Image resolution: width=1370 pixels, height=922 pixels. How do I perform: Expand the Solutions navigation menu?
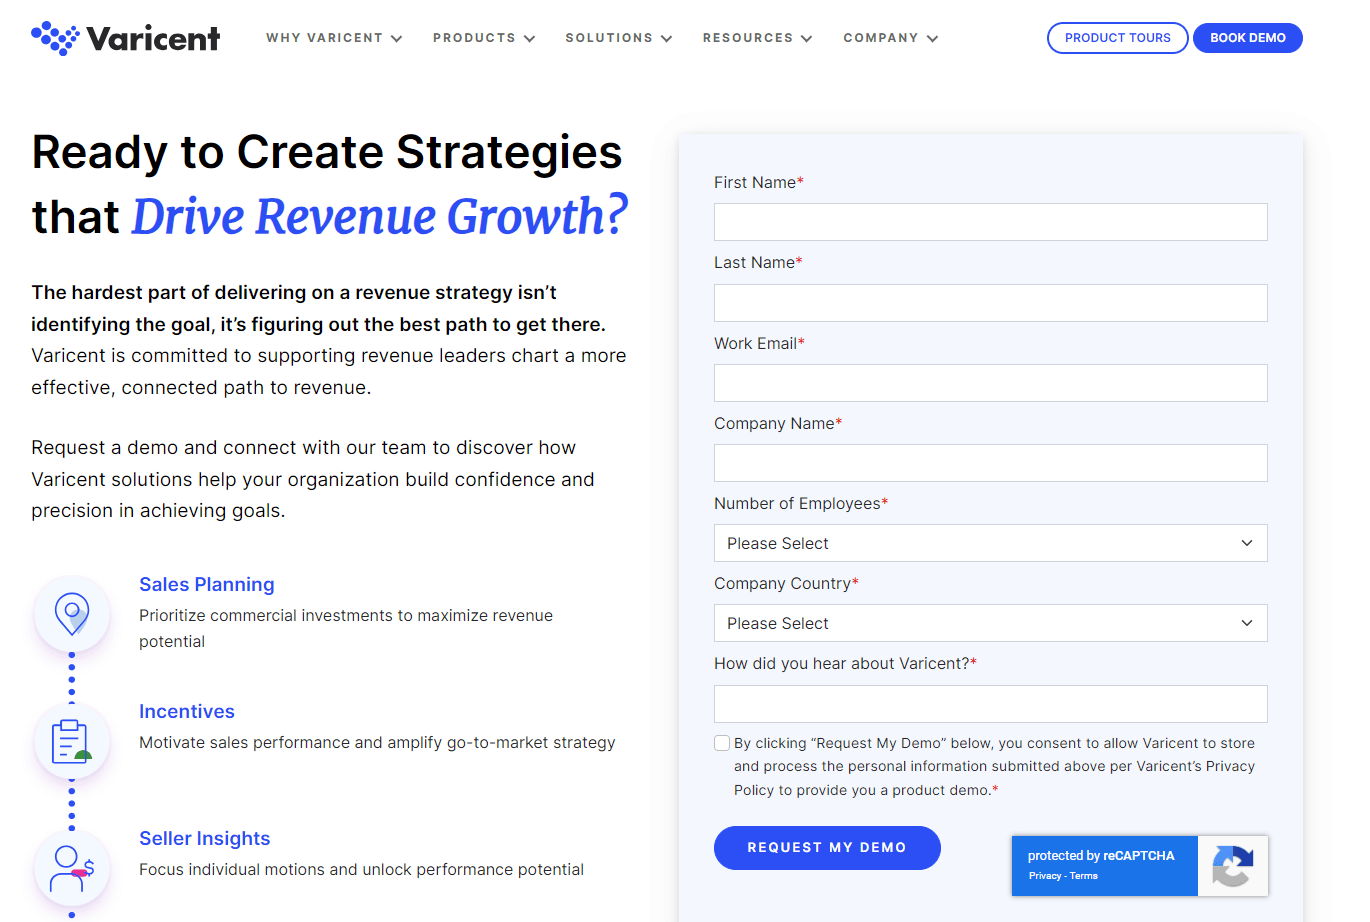[619, 38]
